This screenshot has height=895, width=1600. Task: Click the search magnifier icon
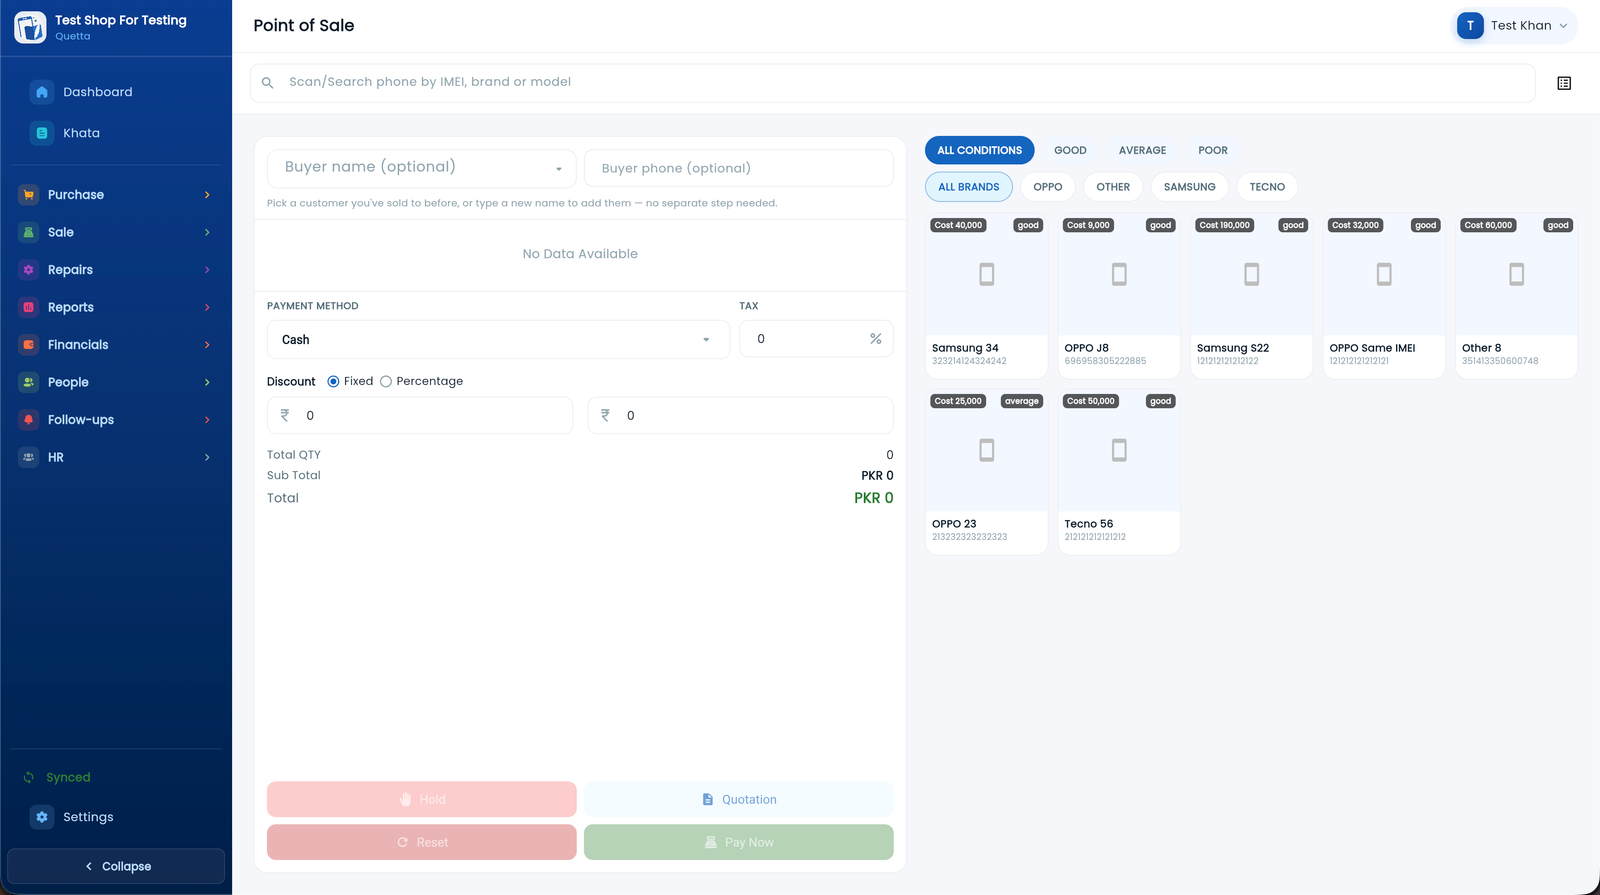267,83
